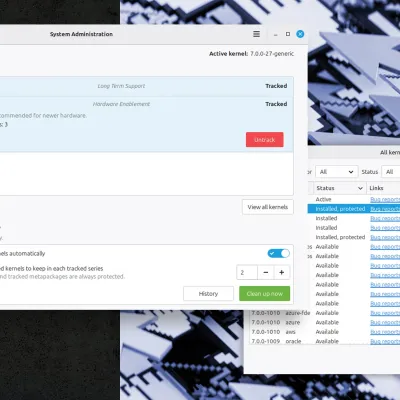This screenshot has height=400, width=400.
Task: Select version 7.0.0-1009 in the oracle row
Action: 266,341
